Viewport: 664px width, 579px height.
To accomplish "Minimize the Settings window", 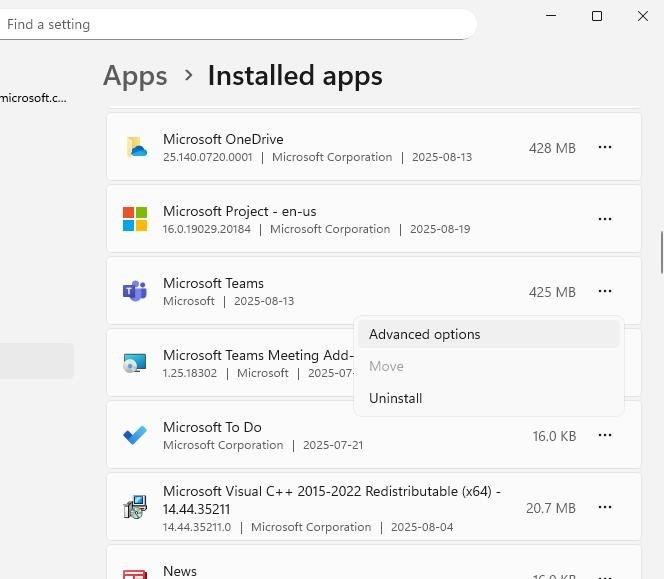I will pos(551,16).
